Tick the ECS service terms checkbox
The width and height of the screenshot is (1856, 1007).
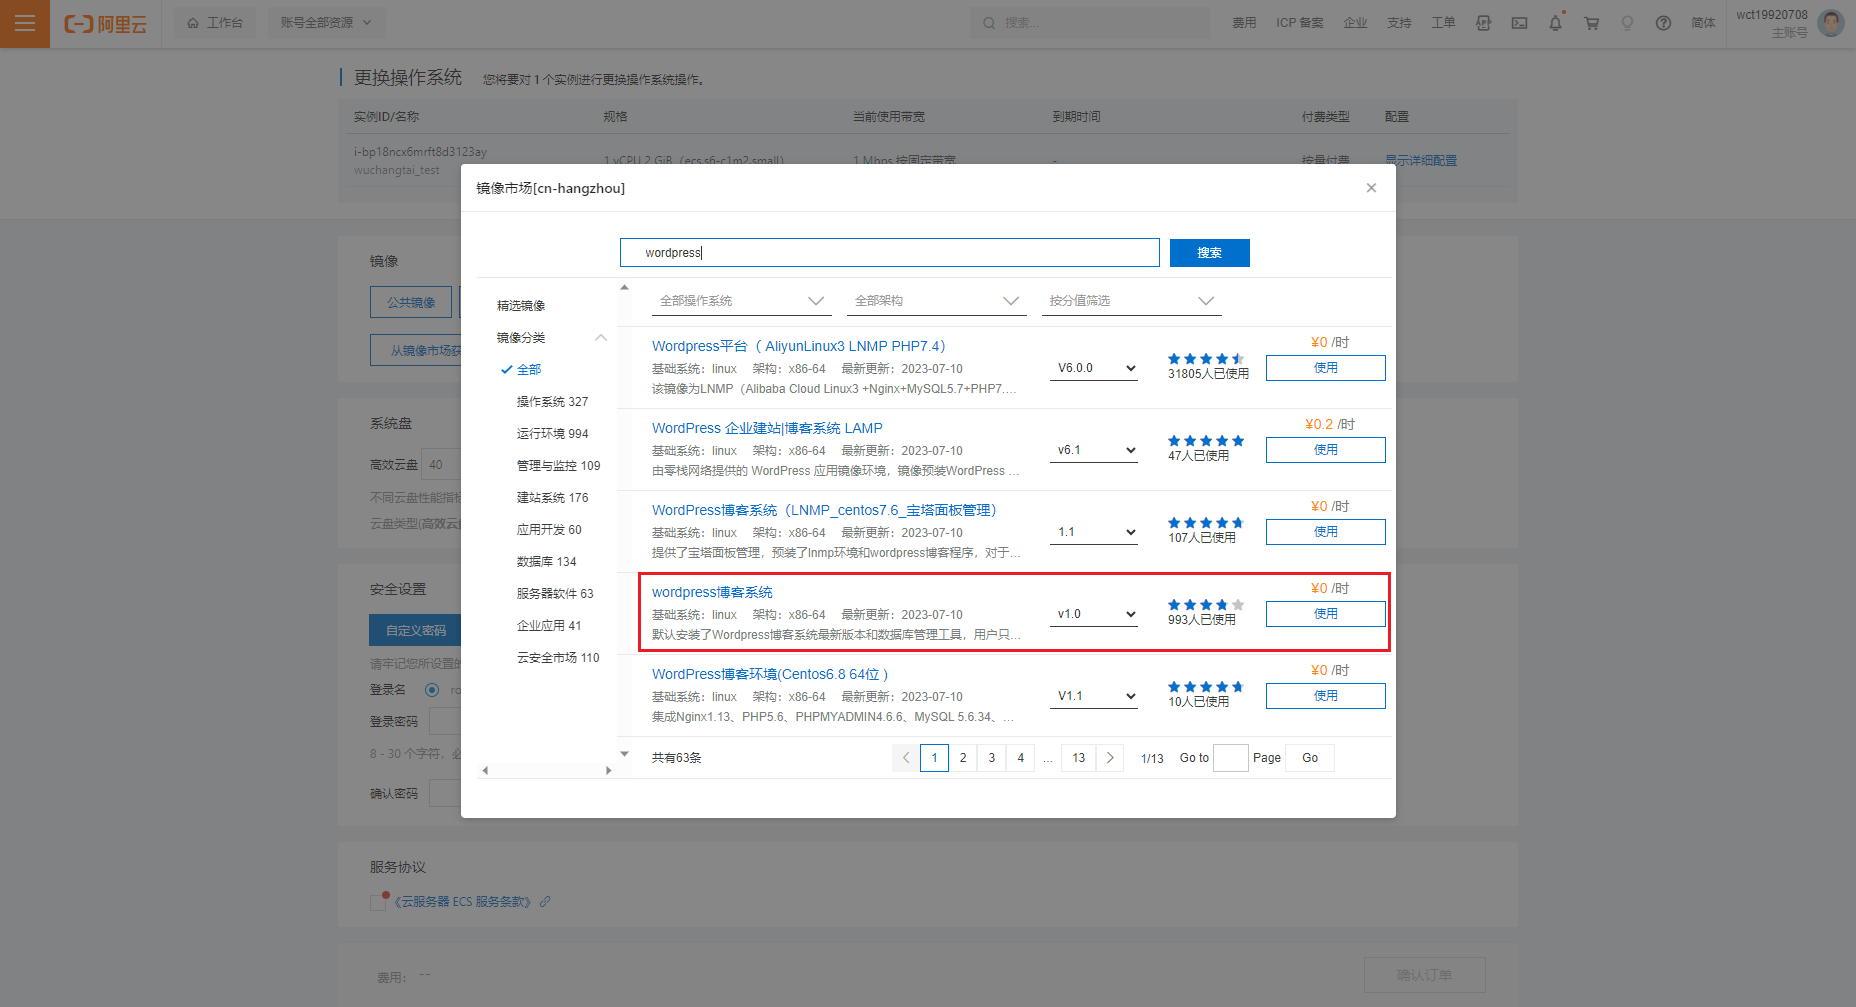point(378,902)
